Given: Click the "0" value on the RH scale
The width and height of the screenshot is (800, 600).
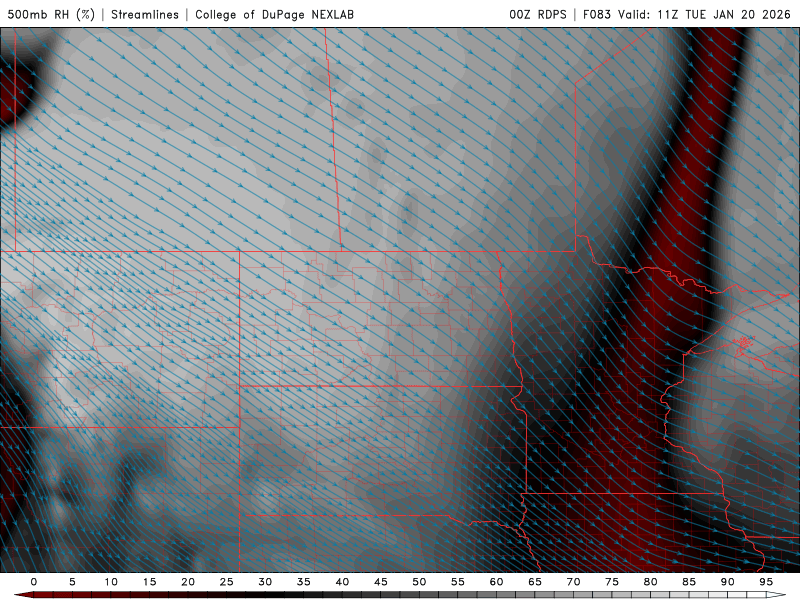Looking at the screenshot, I should [x=34, y=582].
